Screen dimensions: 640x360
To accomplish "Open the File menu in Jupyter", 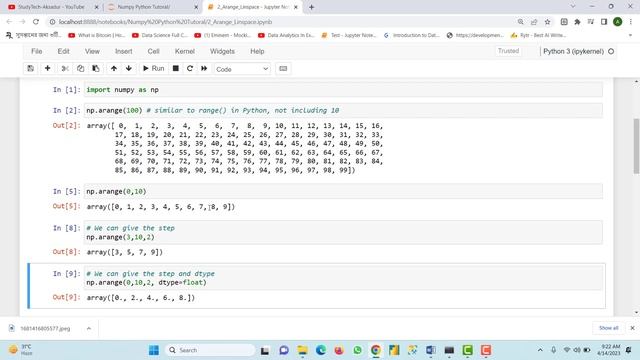I will [37, 51].
